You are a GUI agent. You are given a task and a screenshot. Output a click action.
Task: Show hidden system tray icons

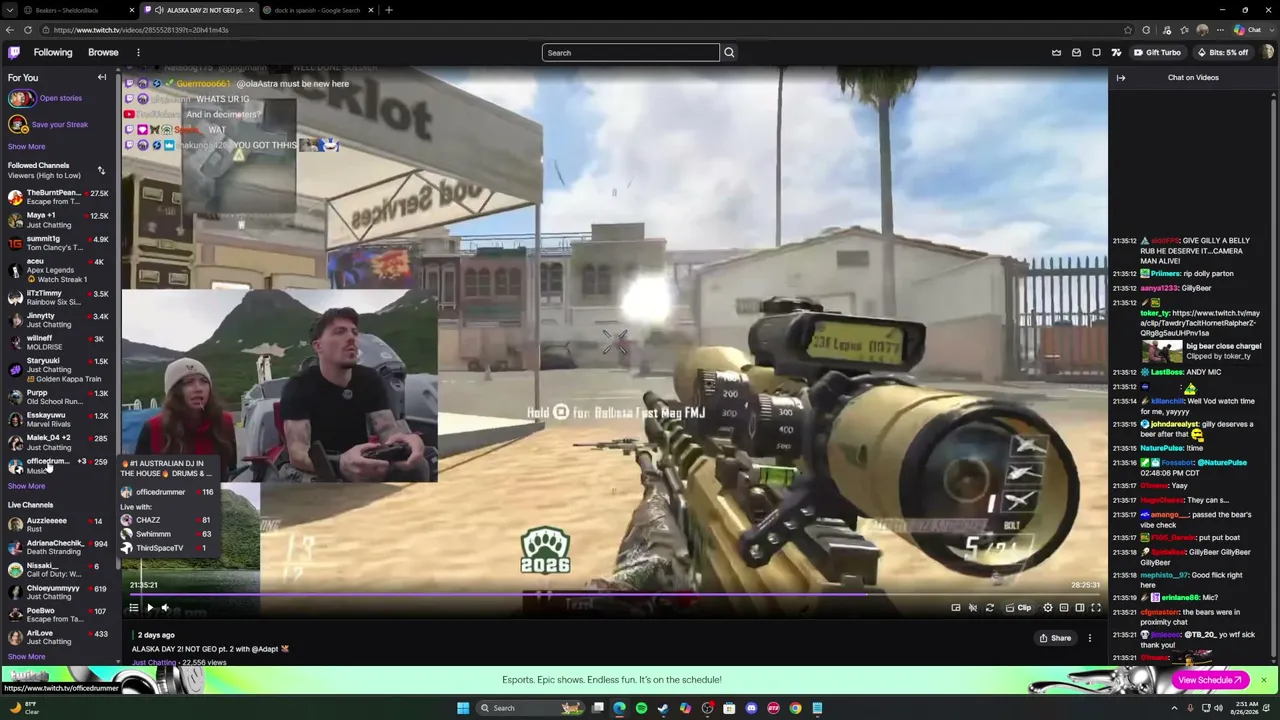coord(1175,708)
